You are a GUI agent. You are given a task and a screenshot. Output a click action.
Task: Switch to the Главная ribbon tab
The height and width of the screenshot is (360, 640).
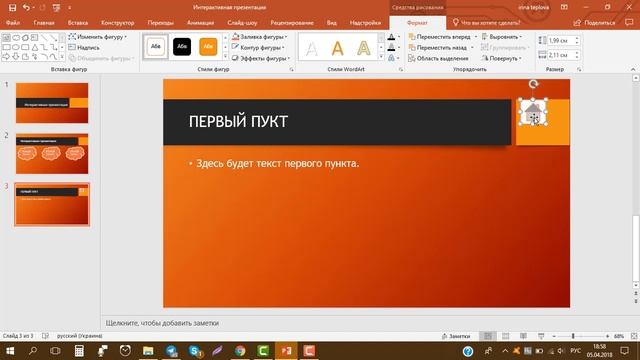44,23
